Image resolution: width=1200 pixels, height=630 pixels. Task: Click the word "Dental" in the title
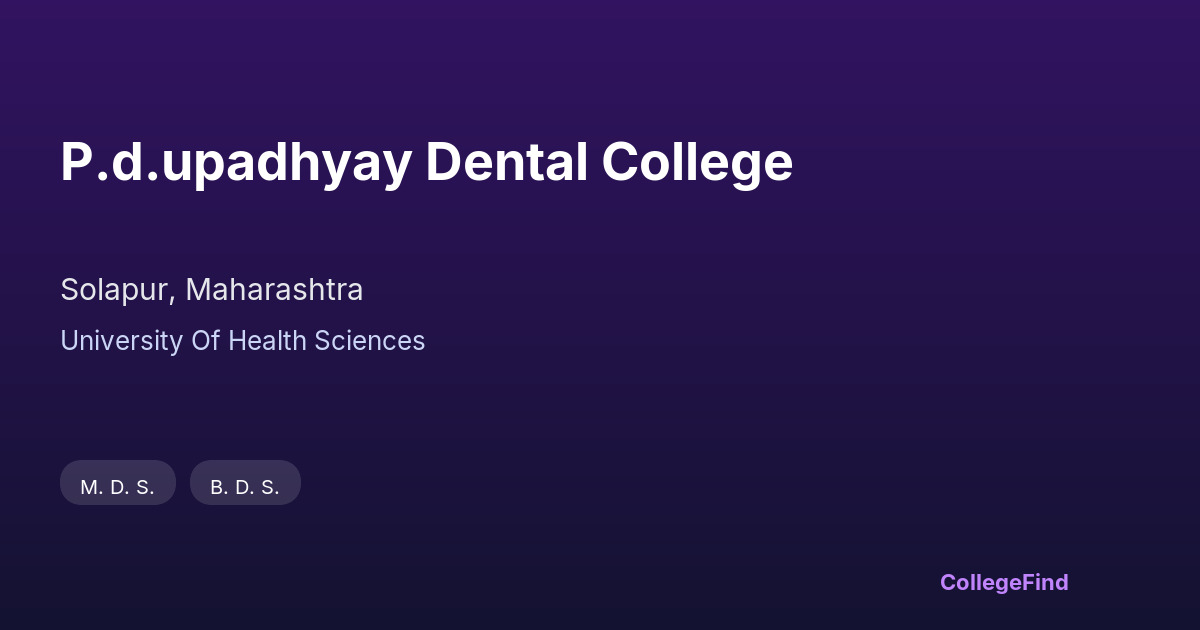pyautogui.click(x=506, y=163)
